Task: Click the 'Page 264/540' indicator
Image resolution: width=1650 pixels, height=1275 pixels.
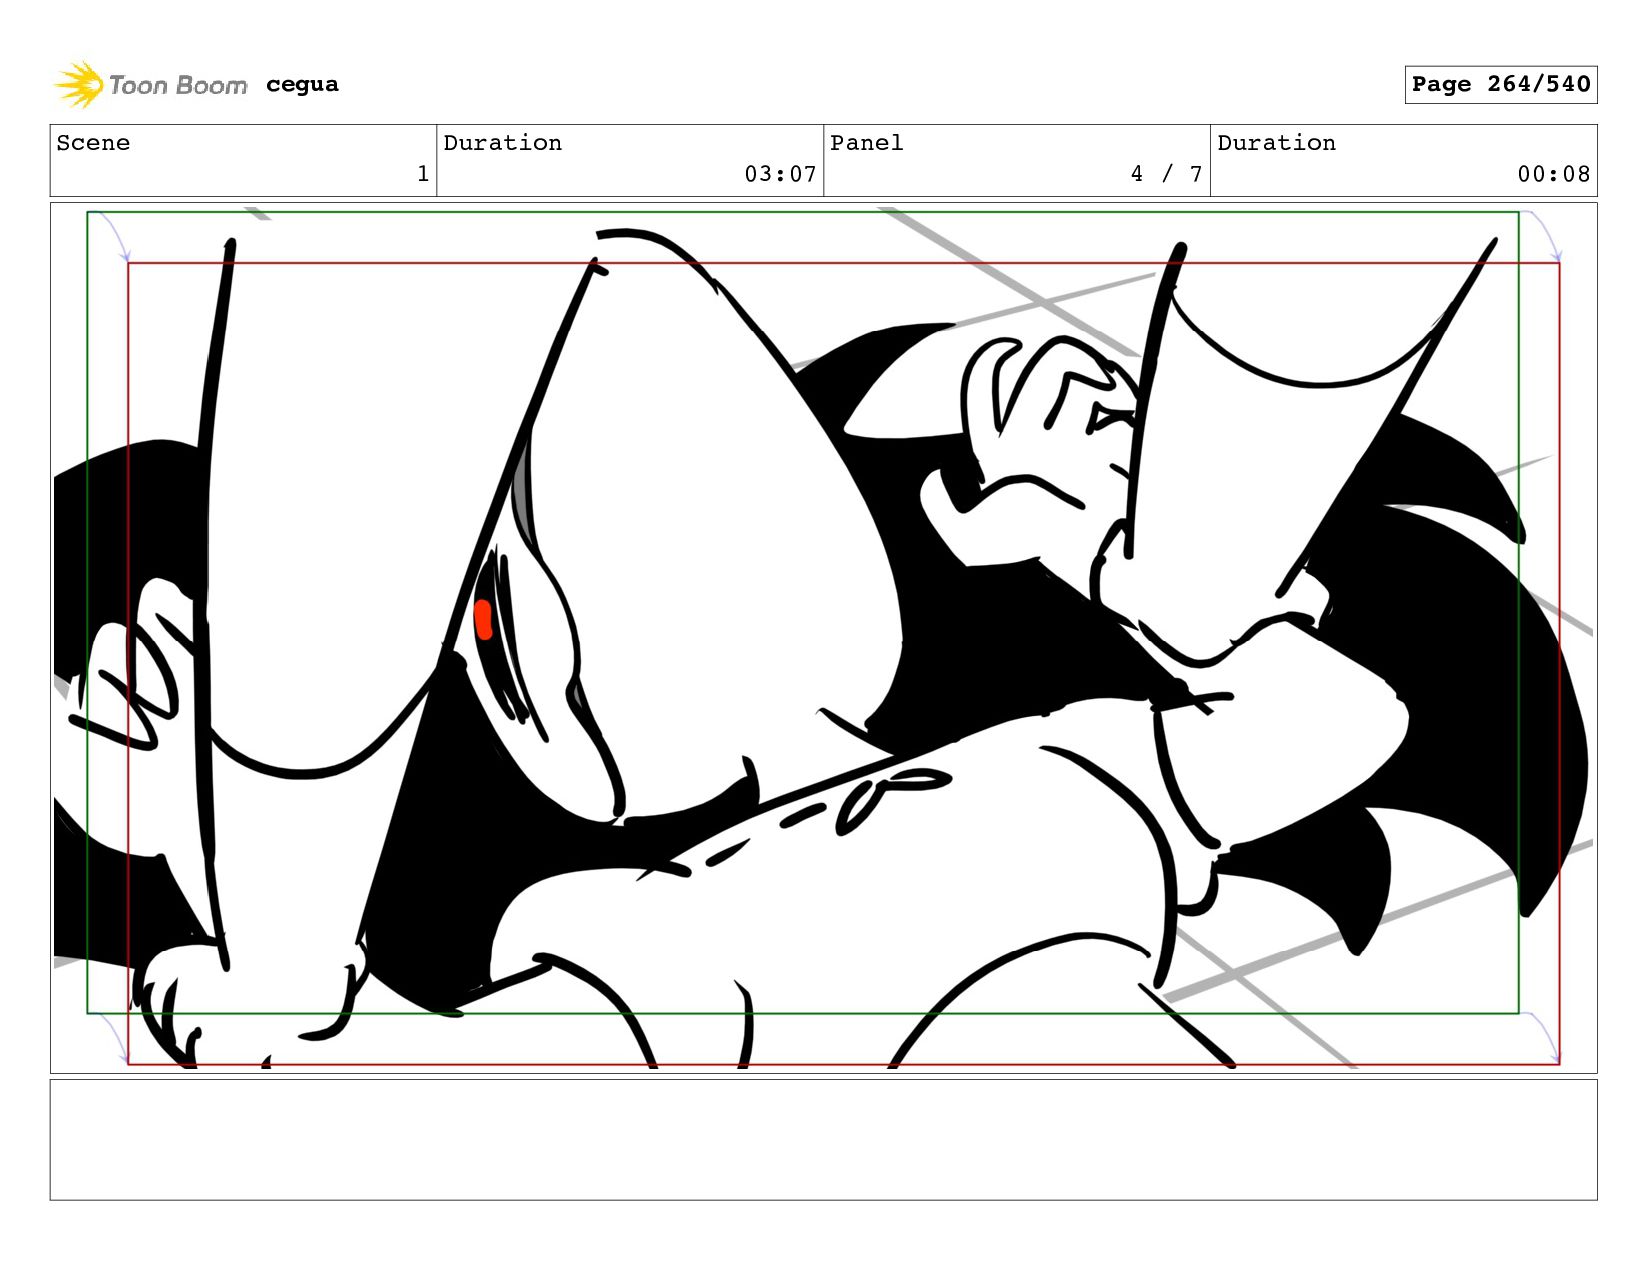Action: coord(1500,84)
